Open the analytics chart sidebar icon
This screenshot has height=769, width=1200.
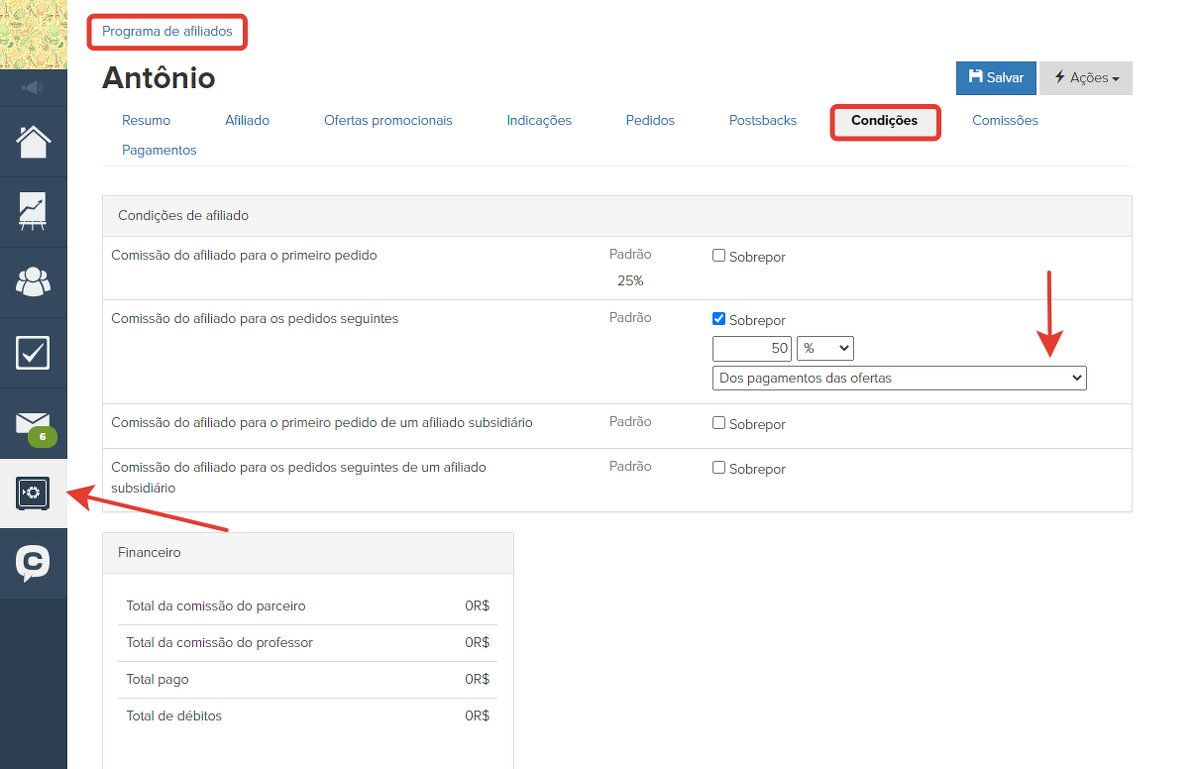point(33,212)
